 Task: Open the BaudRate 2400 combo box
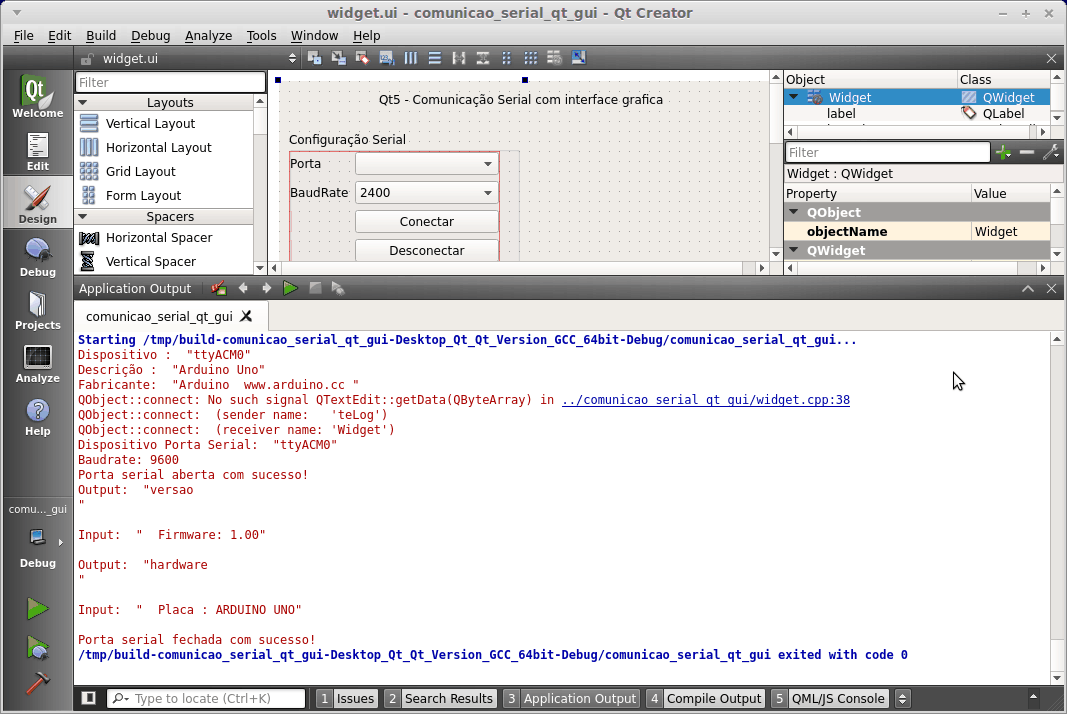click(427, 193)
